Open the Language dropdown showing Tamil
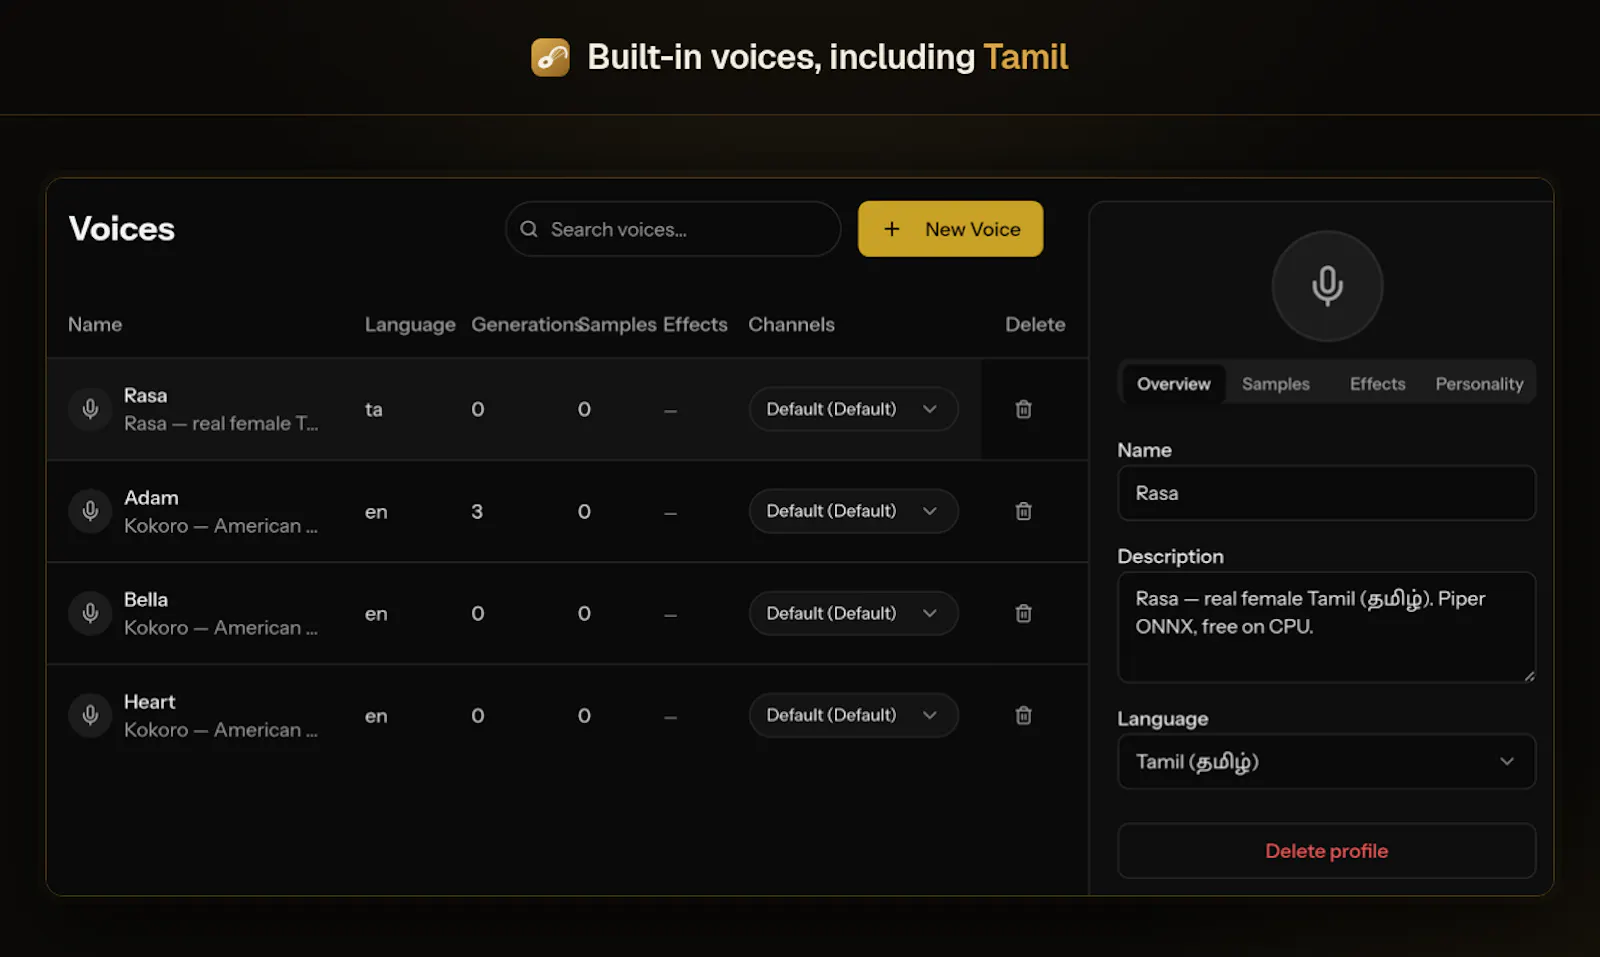Screen dimensions: 1600x957 1326,762
